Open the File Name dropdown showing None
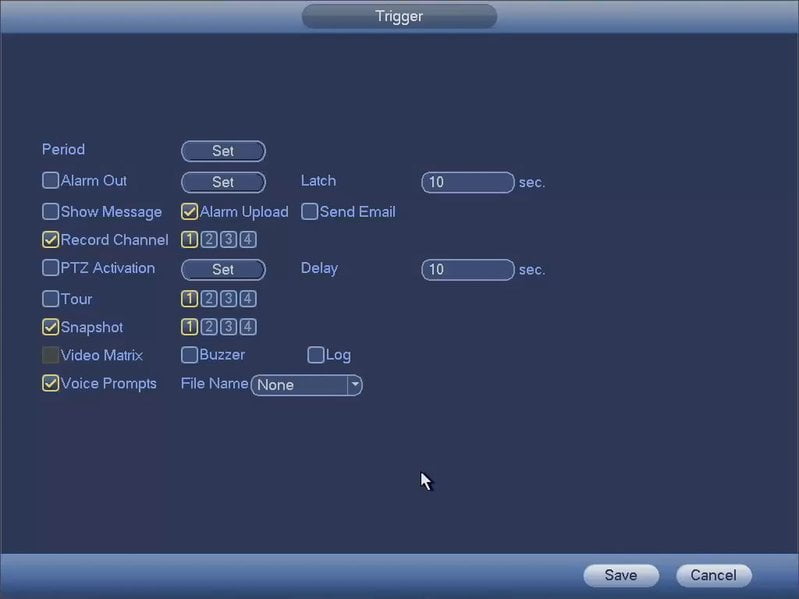 click(x=307, y=385)
